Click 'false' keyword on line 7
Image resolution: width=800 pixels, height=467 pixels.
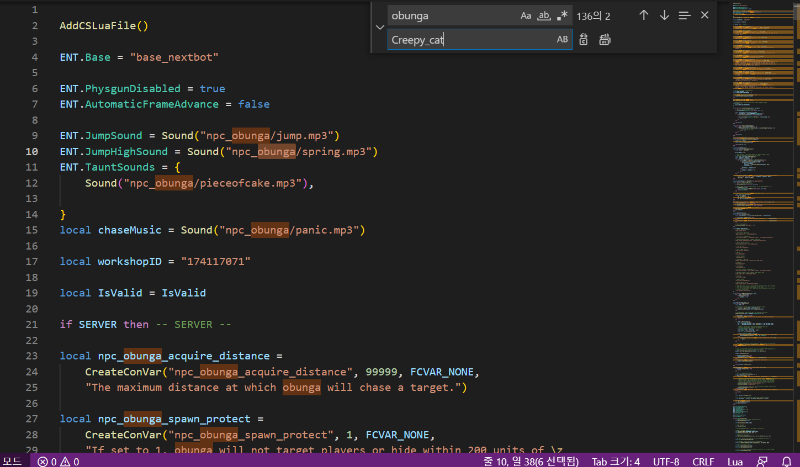coord(254,105)
